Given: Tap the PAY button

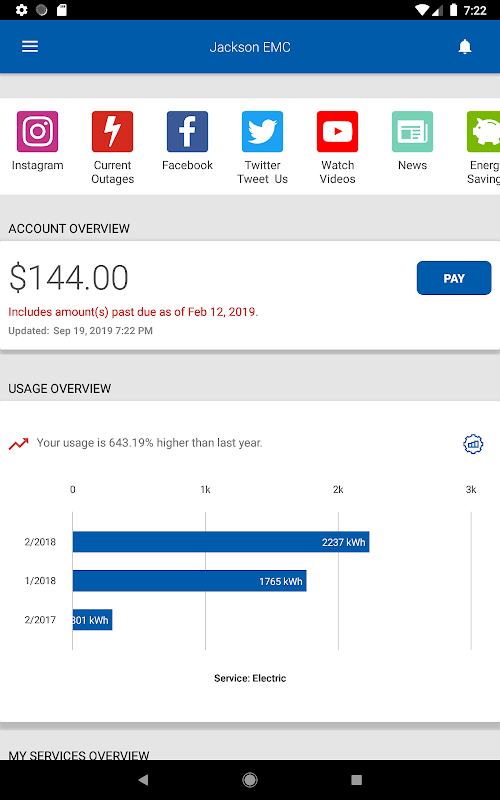Looking at the screenshot, I should pos(454,278).
